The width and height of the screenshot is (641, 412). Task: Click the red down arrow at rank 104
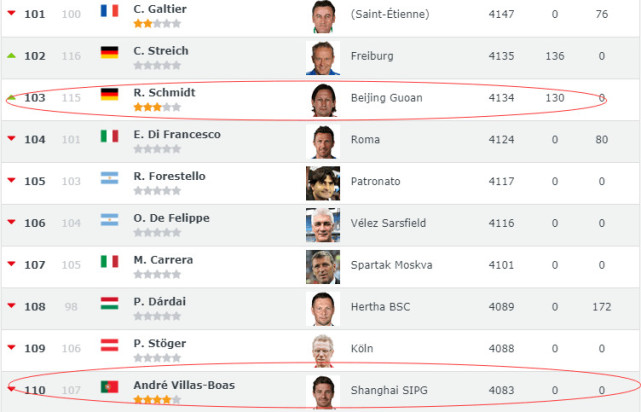pyautogui.click(x=11, y=139)
